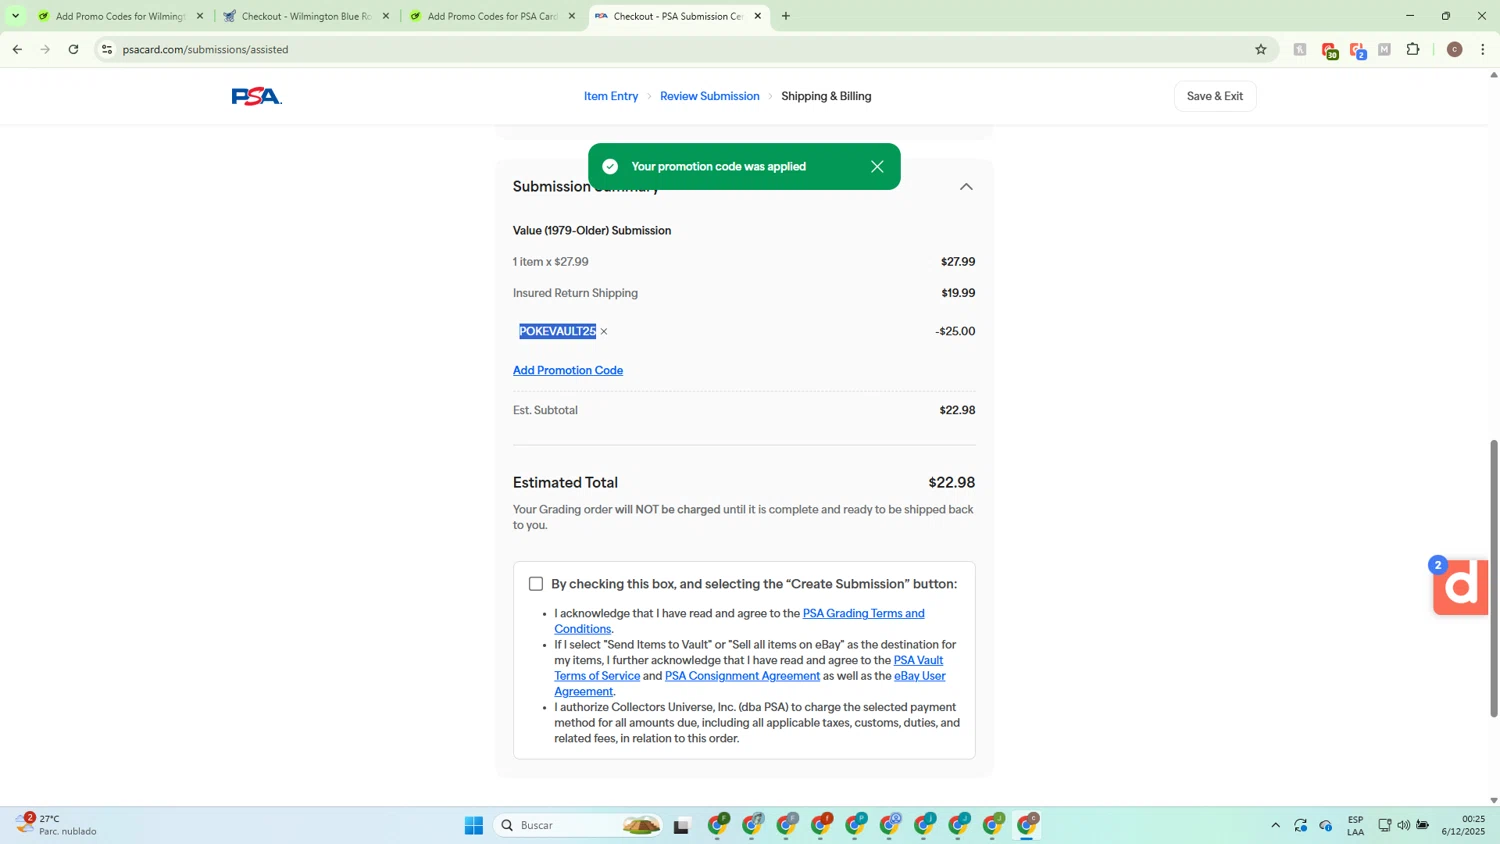Open the grey Honey-style extension icon

pyautogui.click(x=1300, y=49)
